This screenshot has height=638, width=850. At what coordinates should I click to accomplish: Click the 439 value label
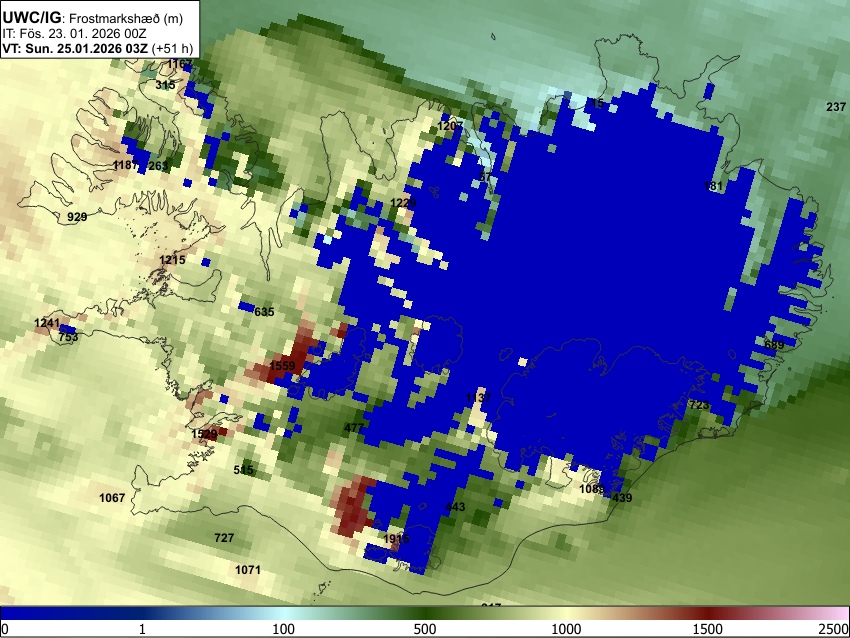[622, 498]
